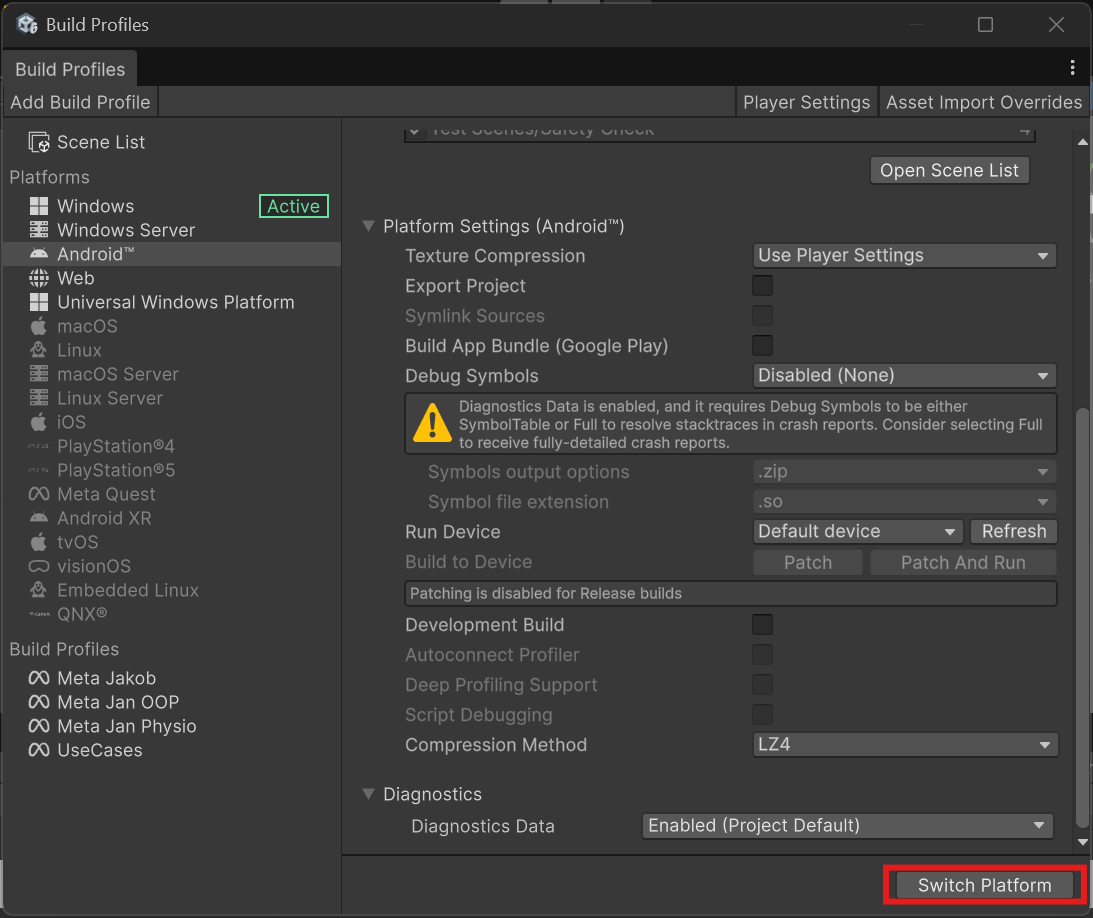Click the Web globe icon
This screenshot has width=1093, height=918.
(39, 278)
